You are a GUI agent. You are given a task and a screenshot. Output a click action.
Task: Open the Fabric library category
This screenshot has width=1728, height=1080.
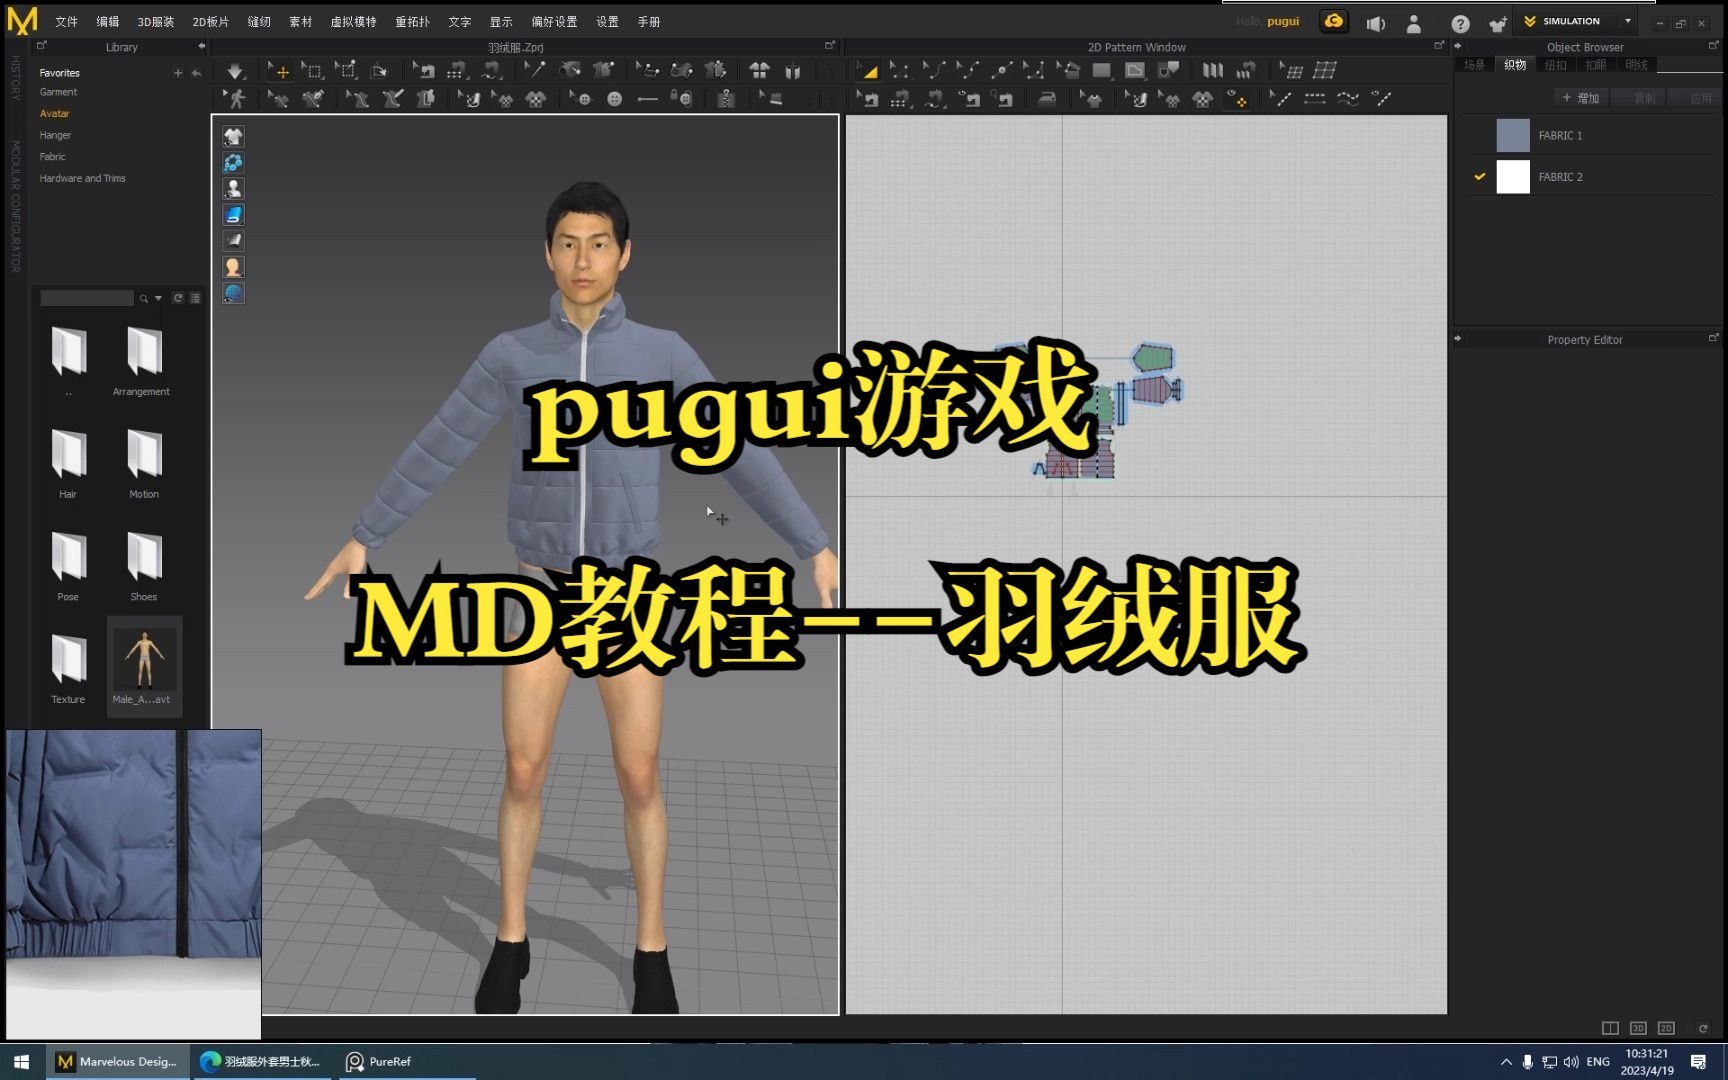point(52,157)
